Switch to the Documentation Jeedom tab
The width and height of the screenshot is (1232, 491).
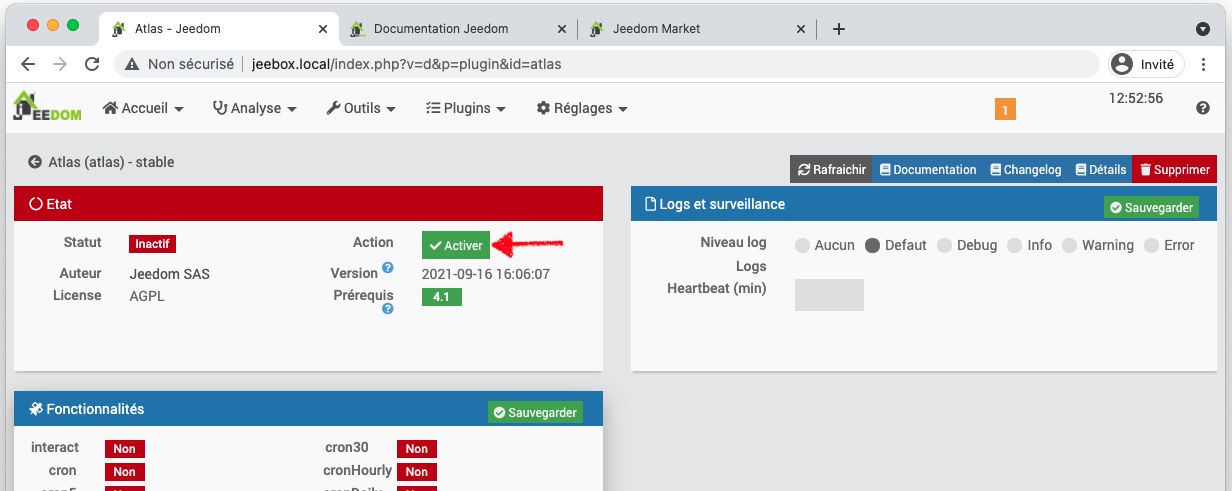pyautogui.click(x=459, y=29)
